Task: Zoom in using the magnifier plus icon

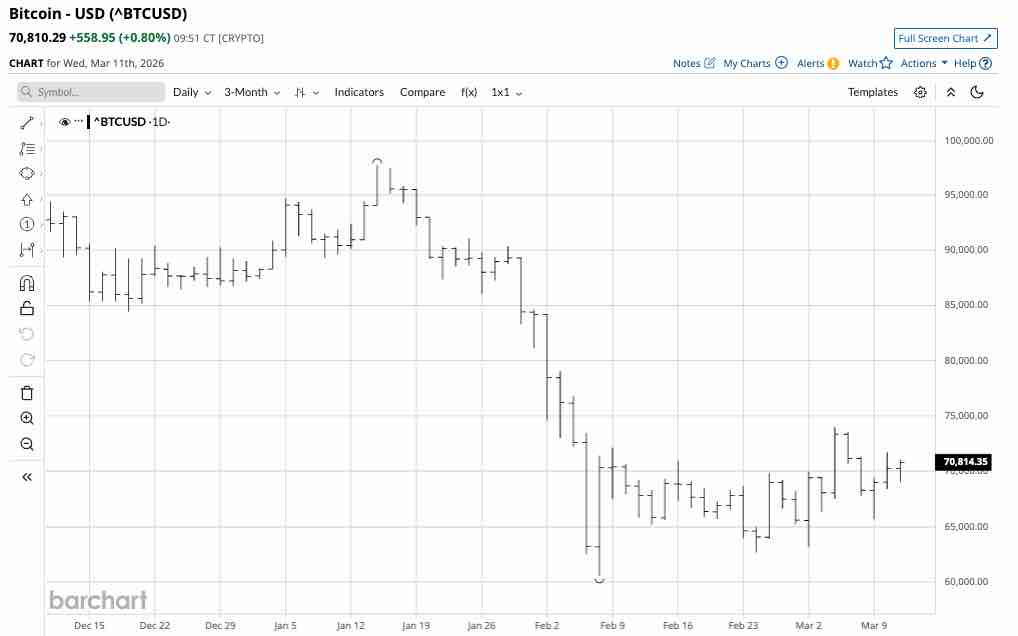Action: tap(27, 418)
